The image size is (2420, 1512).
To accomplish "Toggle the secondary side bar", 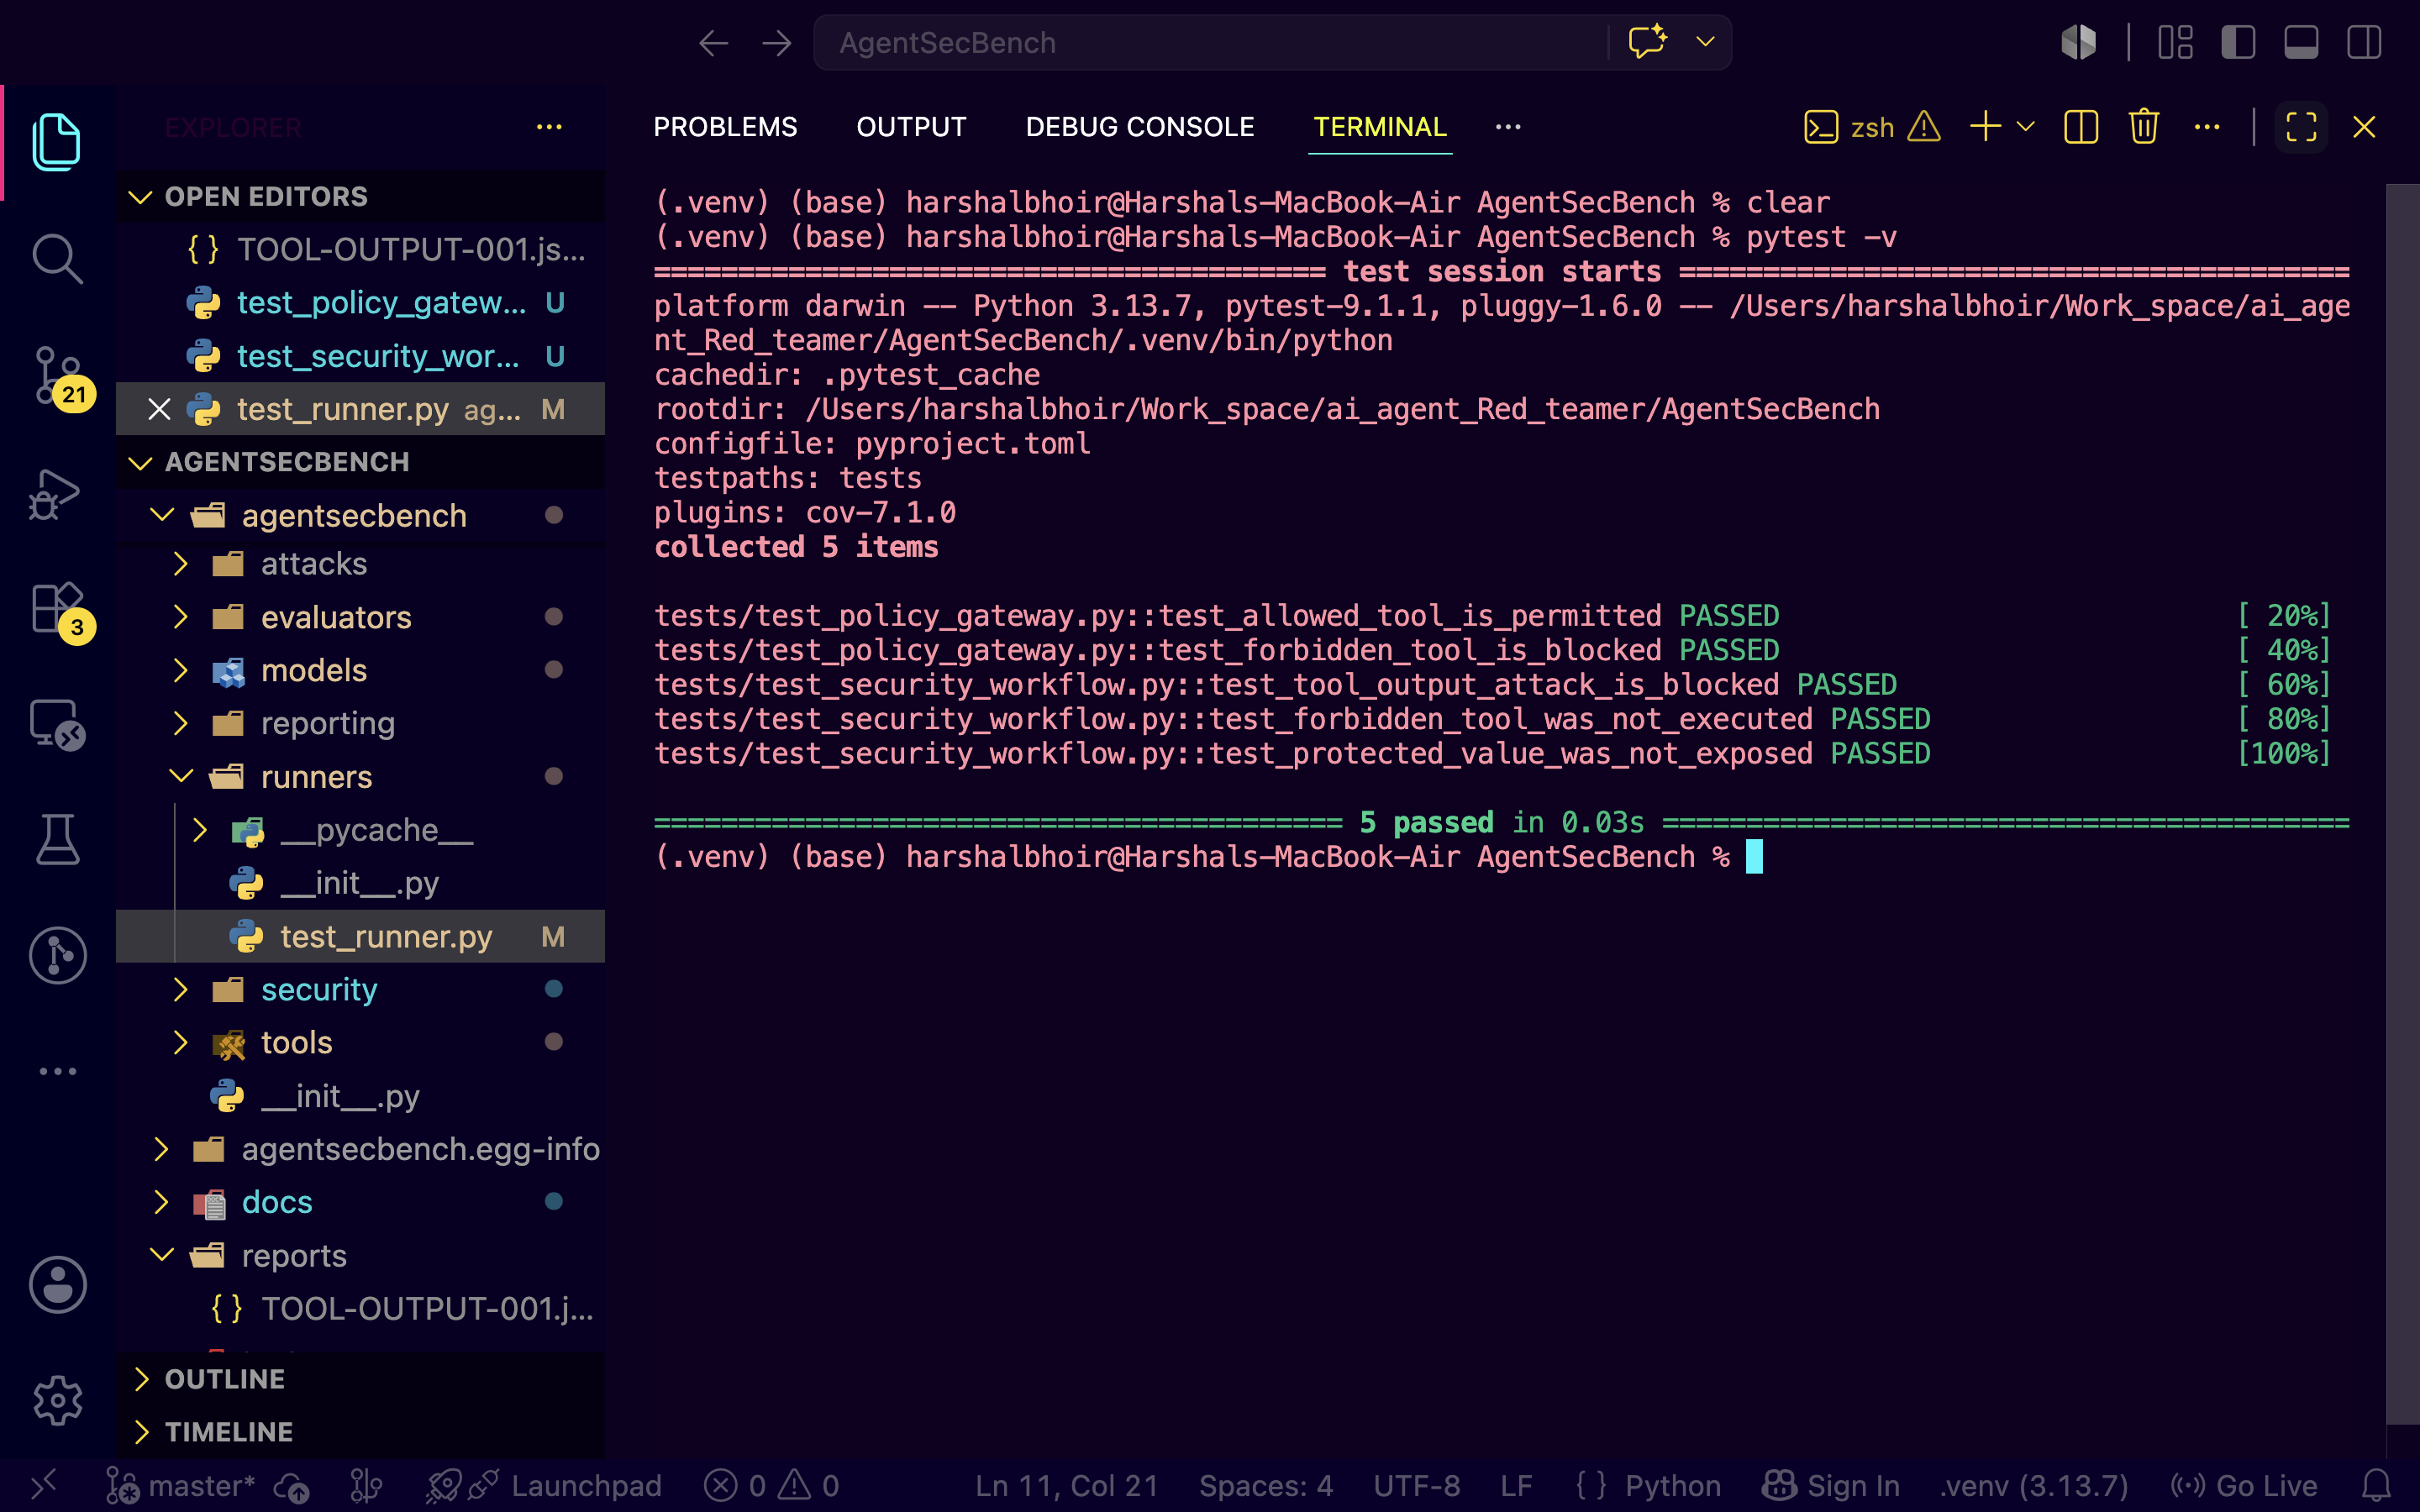I will 2364,42.
